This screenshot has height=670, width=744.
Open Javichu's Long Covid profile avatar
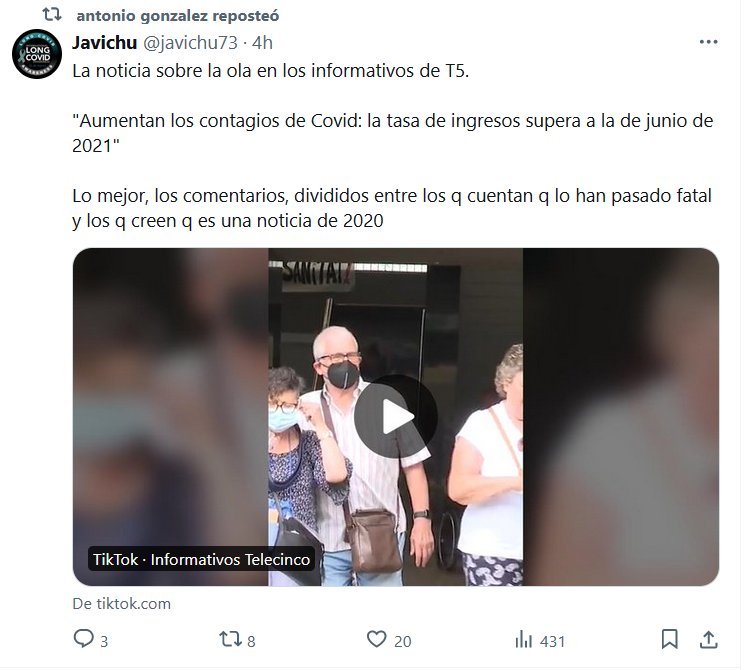pyautogui.click(x=37, y=54)
